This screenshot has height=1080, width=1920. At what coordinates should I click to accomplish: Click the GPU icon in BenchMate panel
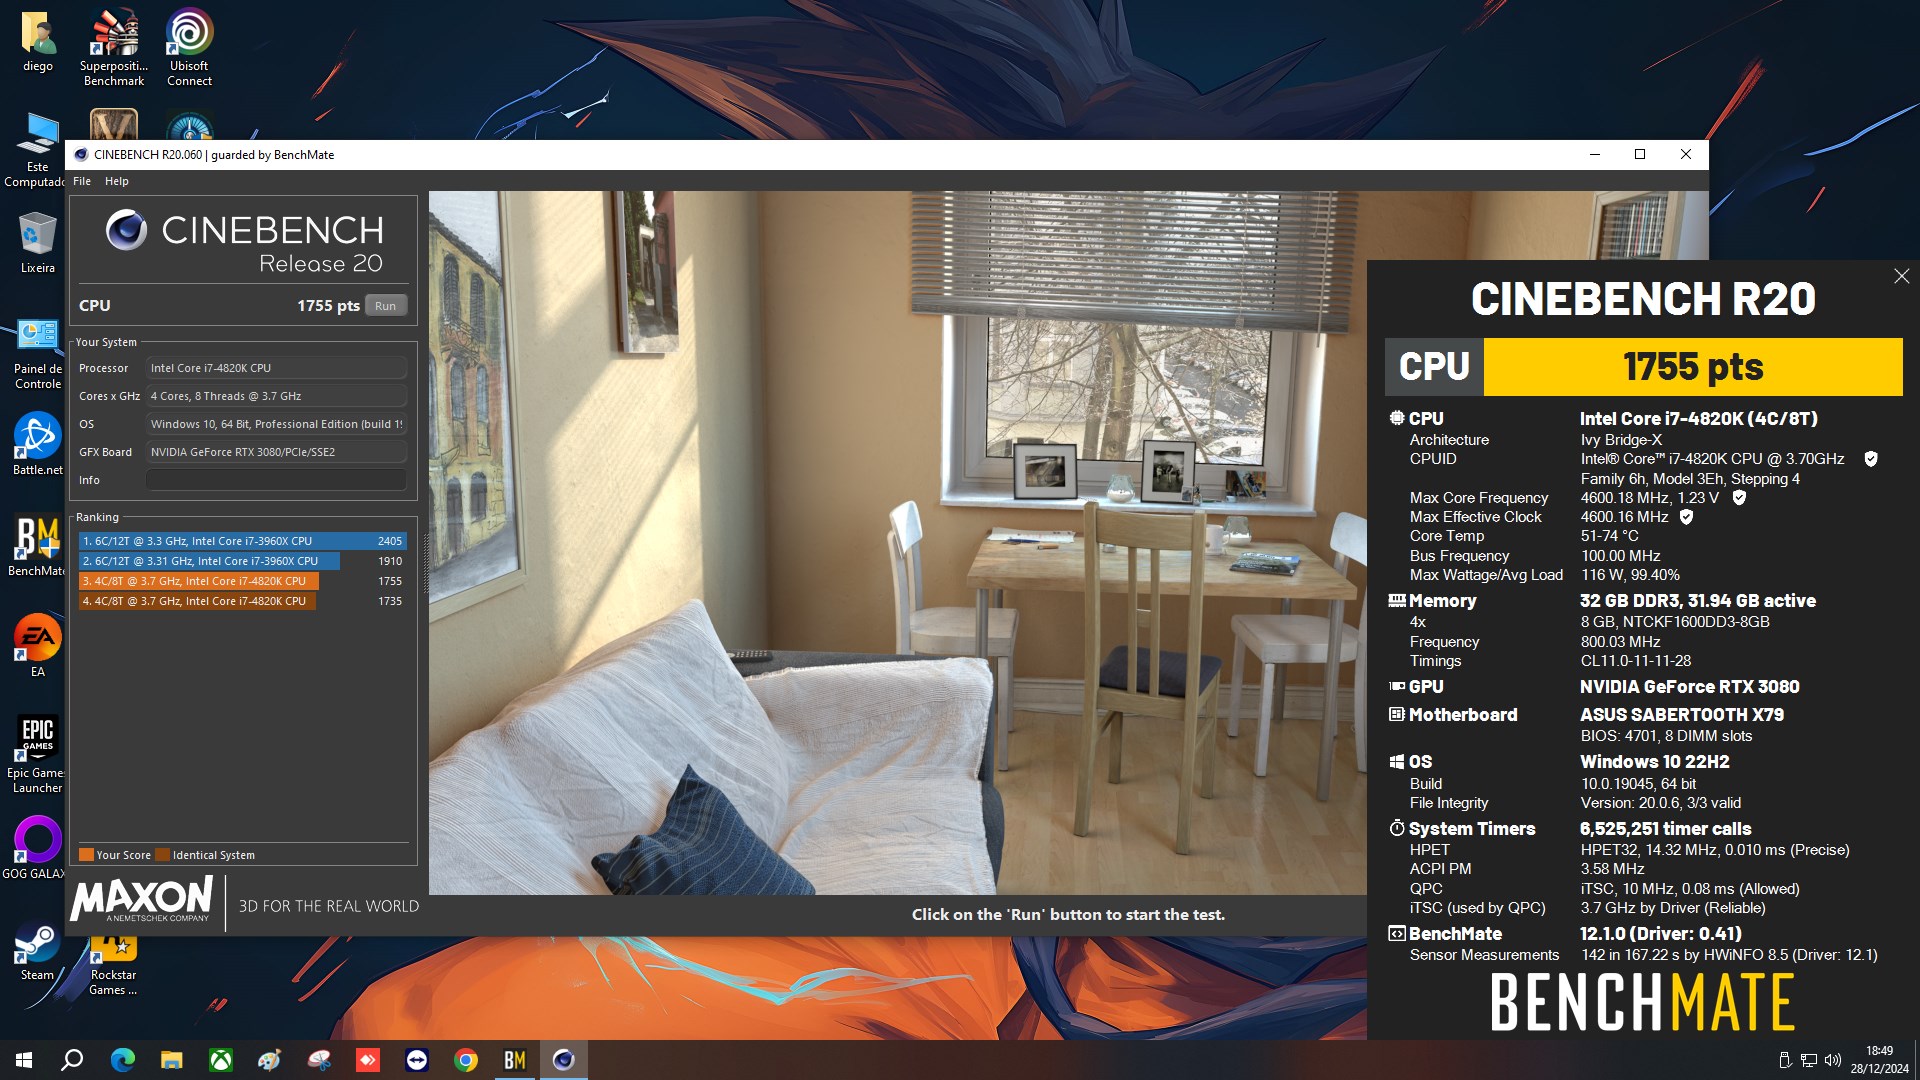pos(1397,687)
